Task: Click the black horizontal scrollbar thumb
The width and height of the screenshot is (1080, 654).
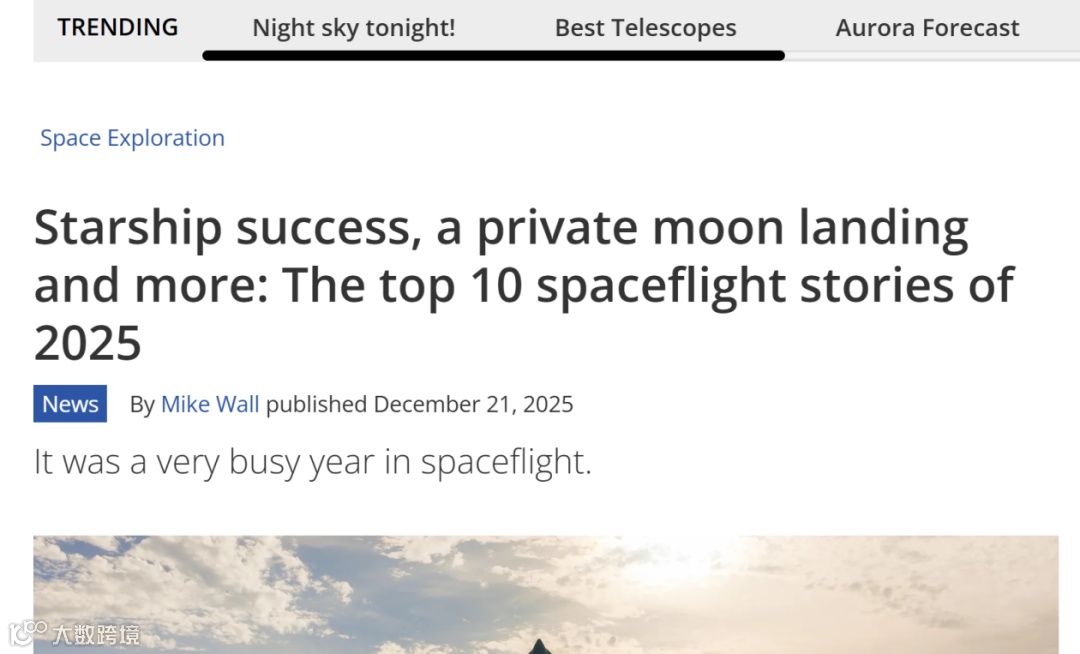Action: pos(493,55)
